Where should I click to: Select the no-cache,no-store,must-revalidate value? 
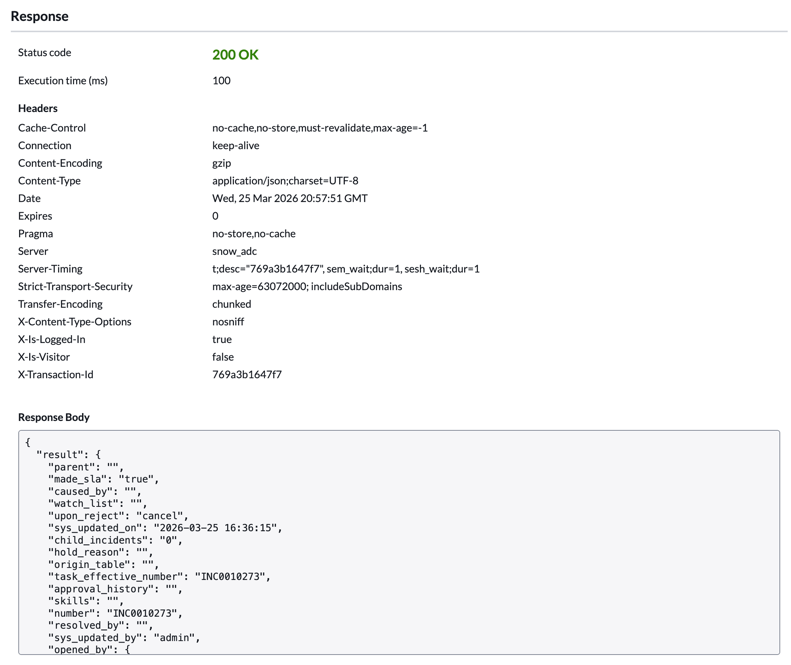coord(320,128)
